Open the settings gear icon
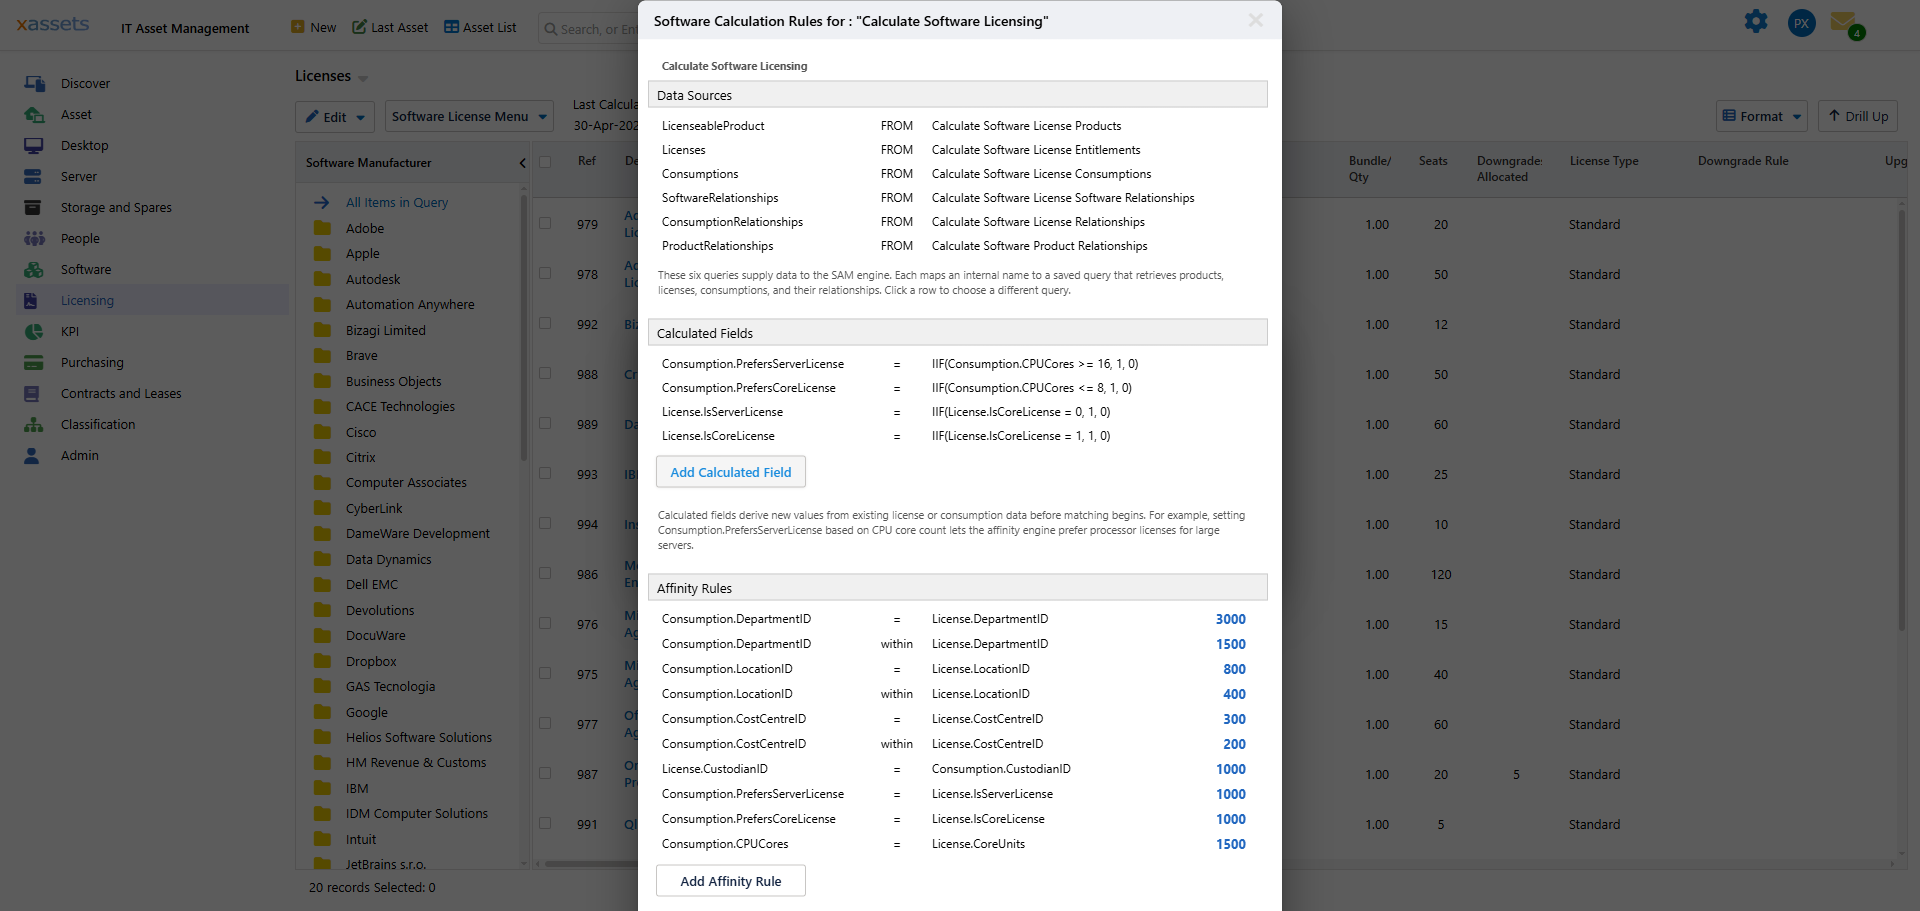This screenshot has width=1920, height=911. click(1756, 22)
